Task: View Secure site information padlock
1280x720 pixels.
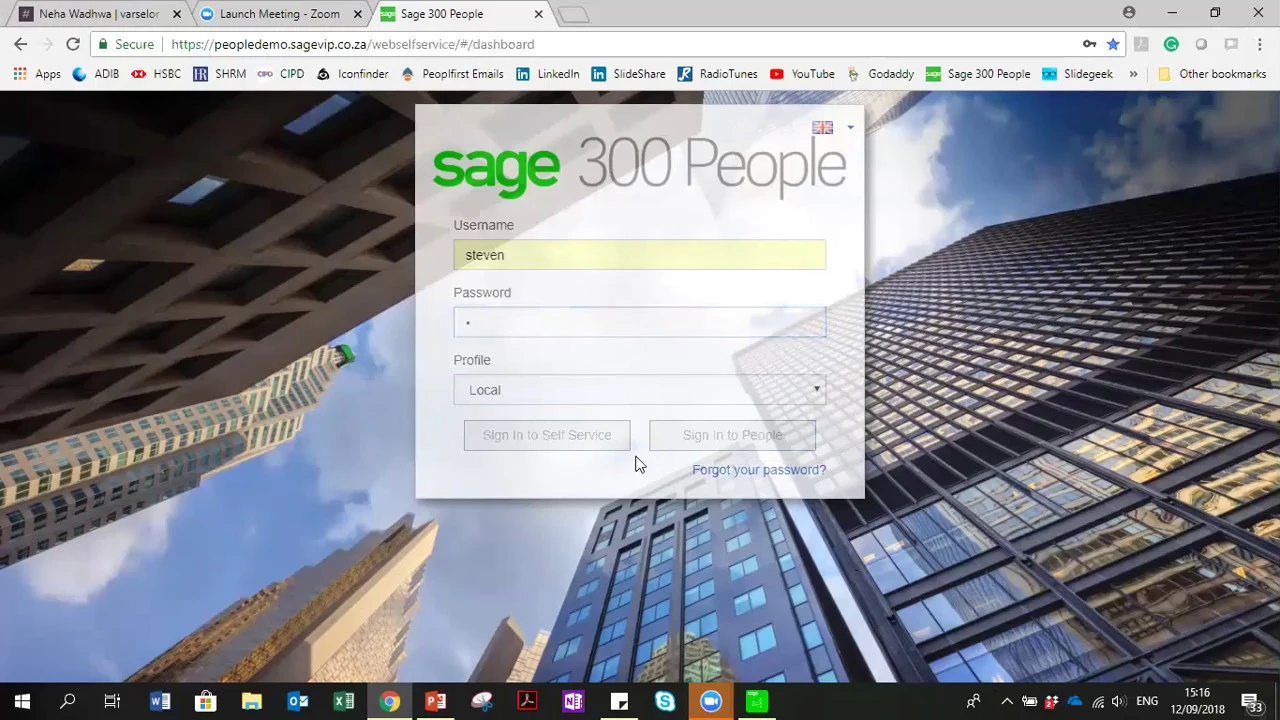Action: (125, 44)
